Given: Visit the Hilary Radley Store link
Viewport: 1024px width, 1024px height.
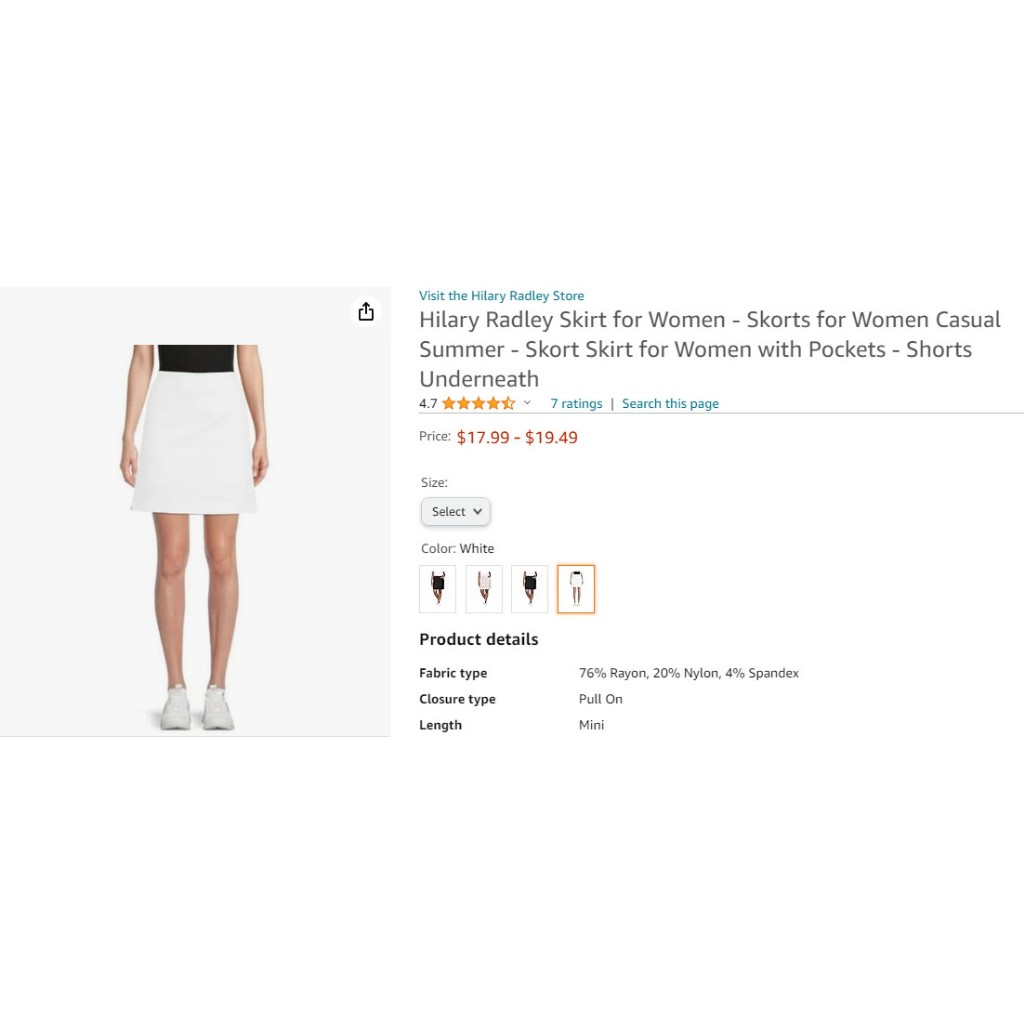Looking at the screenshot, I should (x=502, y=296).
